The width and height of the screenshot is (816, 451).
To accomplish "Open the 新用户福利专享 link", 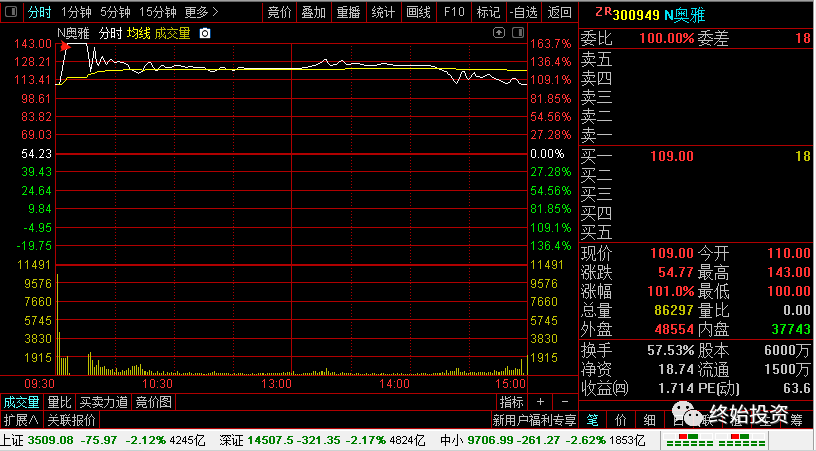I will tap(534, 419).
